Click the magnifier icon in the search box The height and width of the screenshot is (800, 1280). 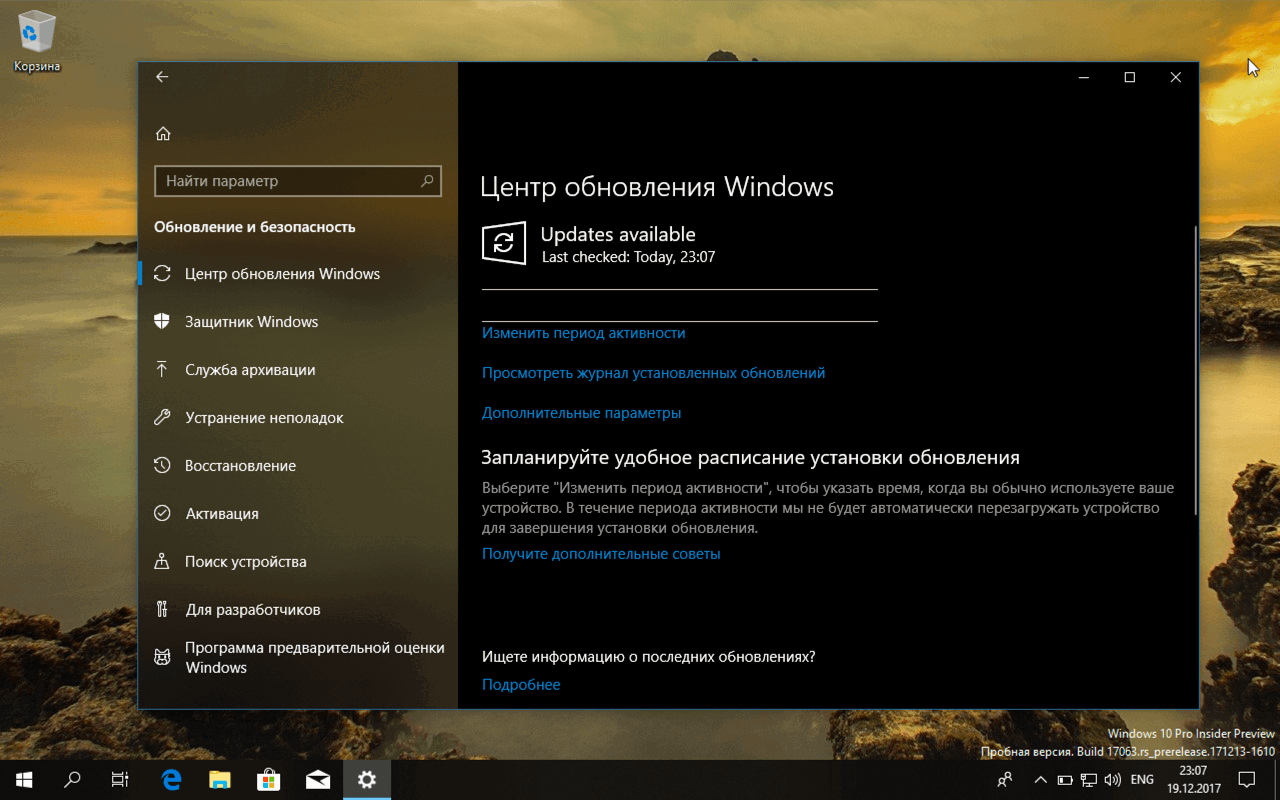(x=427, y=181)
